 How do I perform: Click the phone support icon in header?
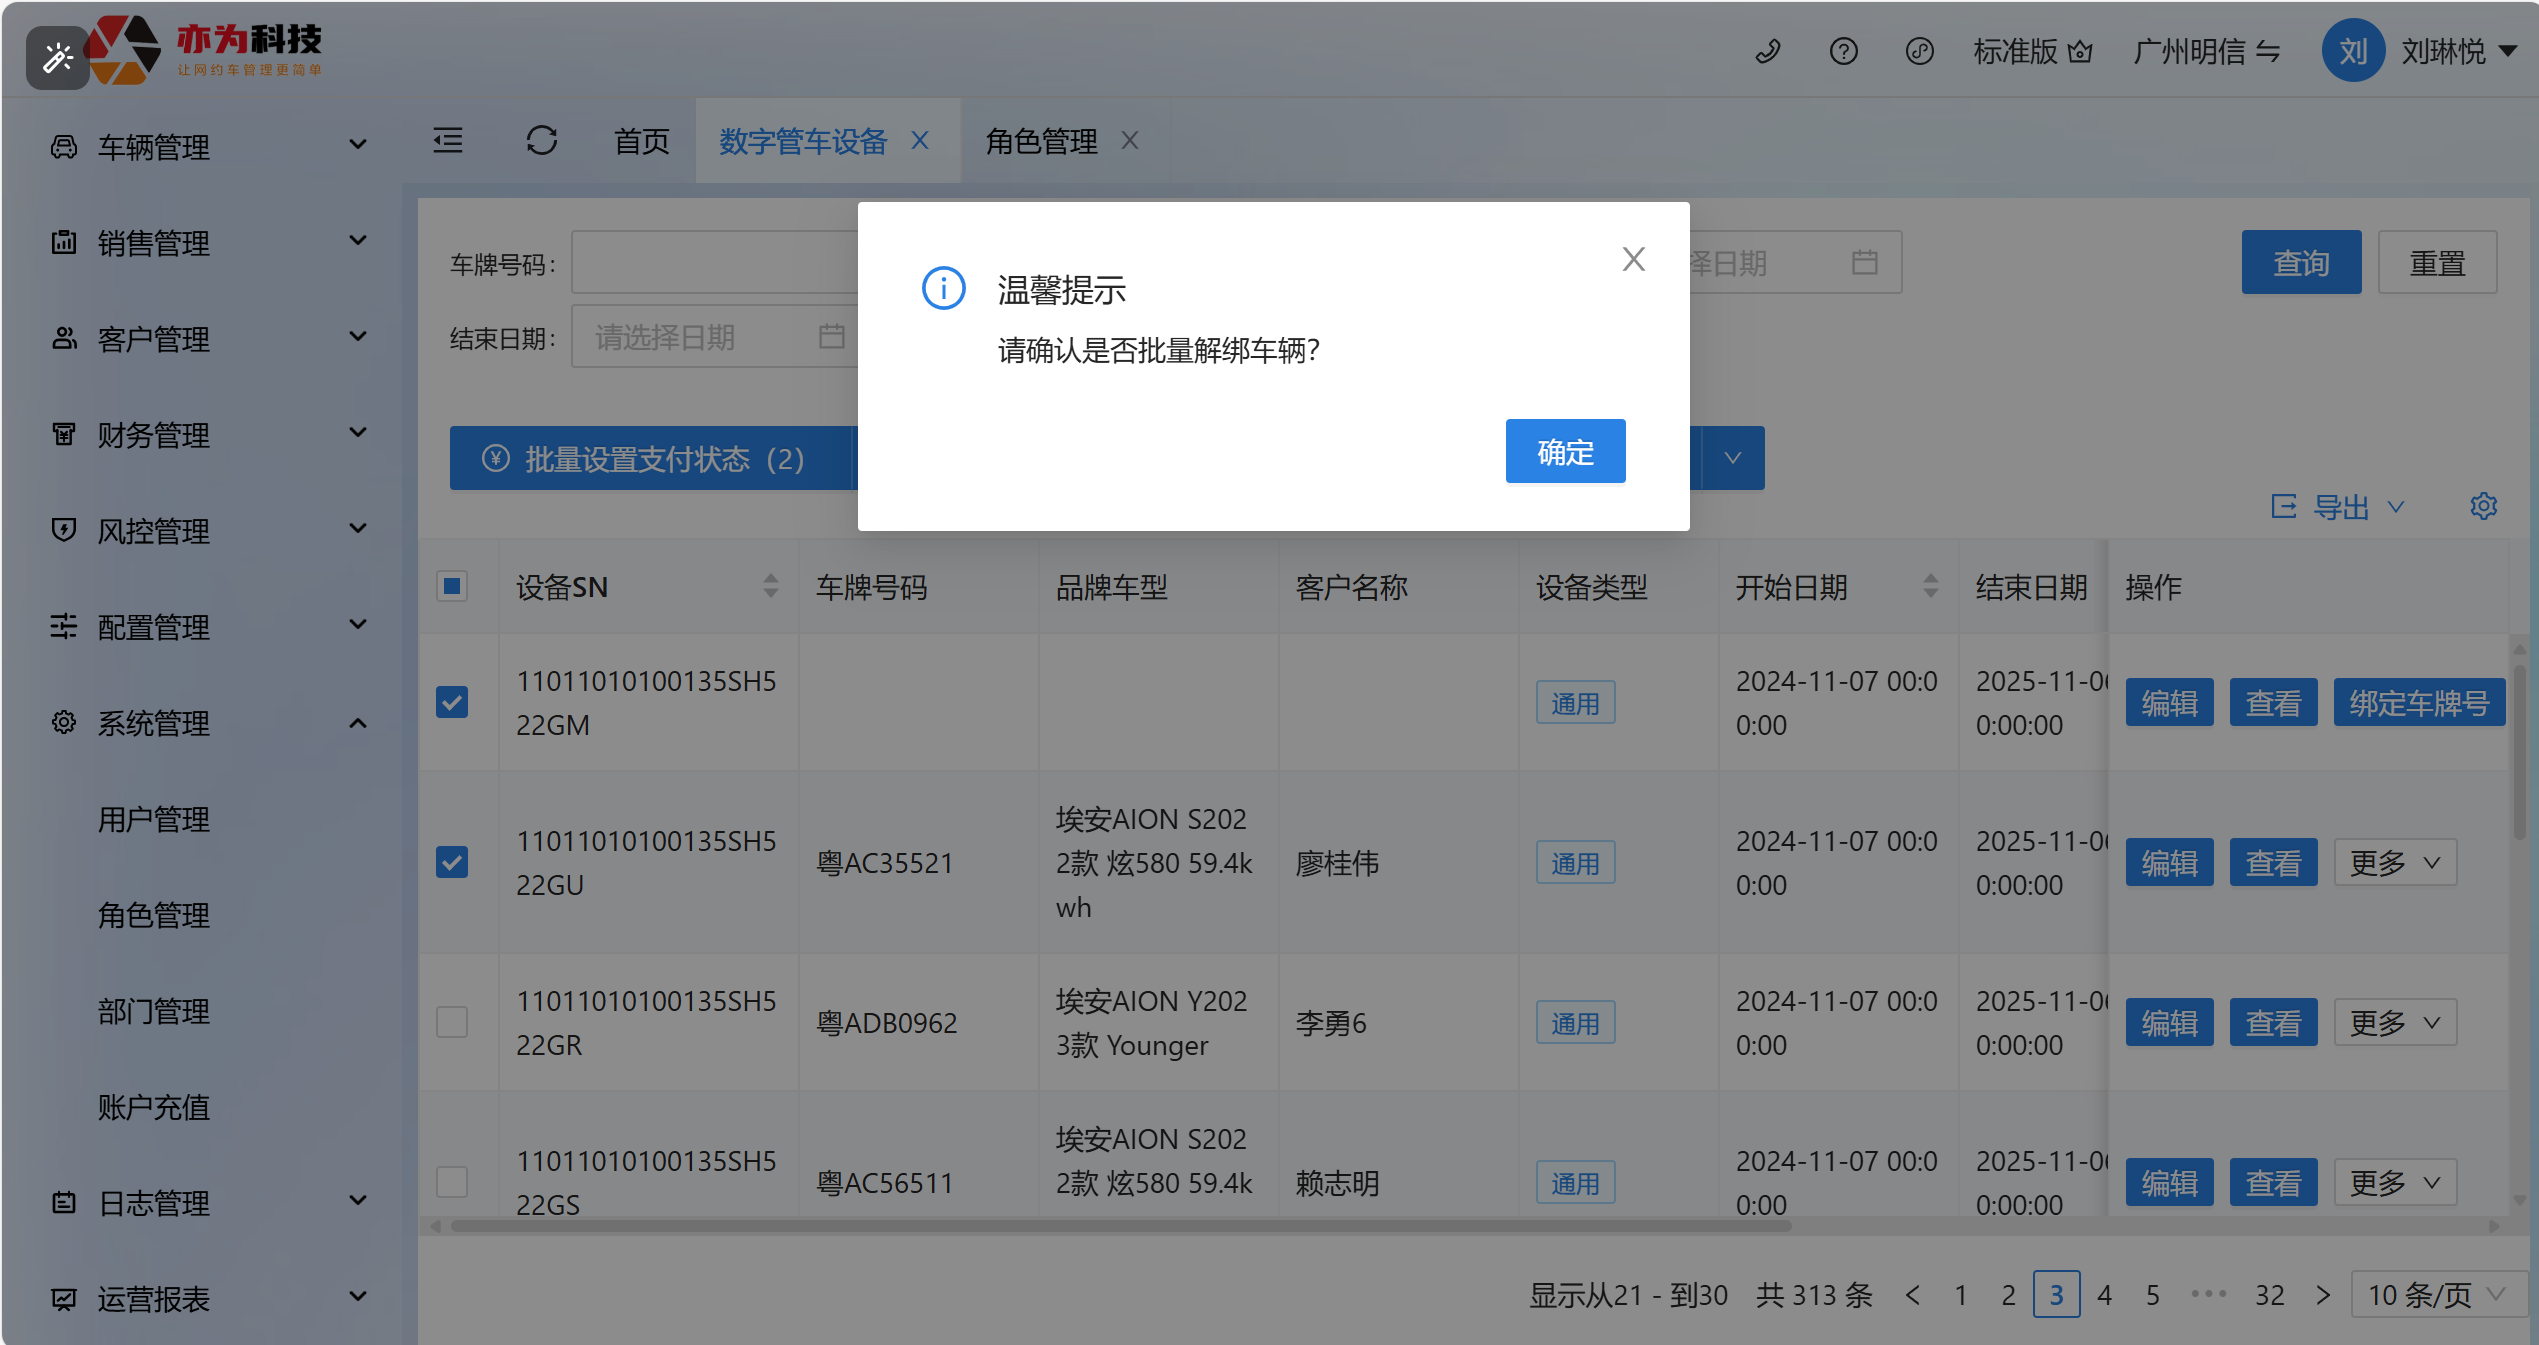coord(1767,51)
